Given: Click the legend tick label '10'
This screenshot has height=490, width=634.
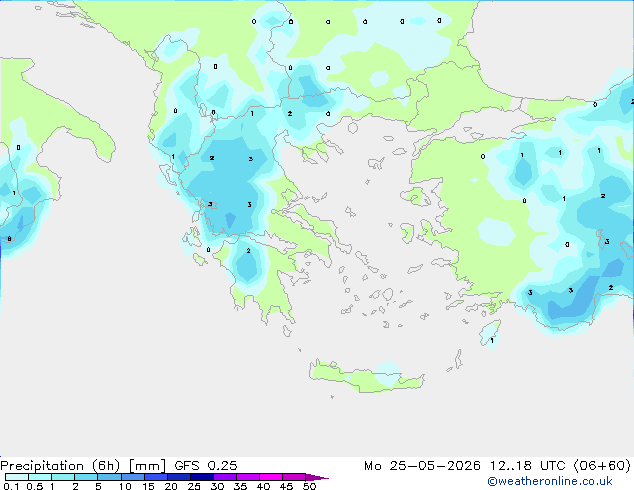Looking at the screenshot, I should (x=125, y=486).
